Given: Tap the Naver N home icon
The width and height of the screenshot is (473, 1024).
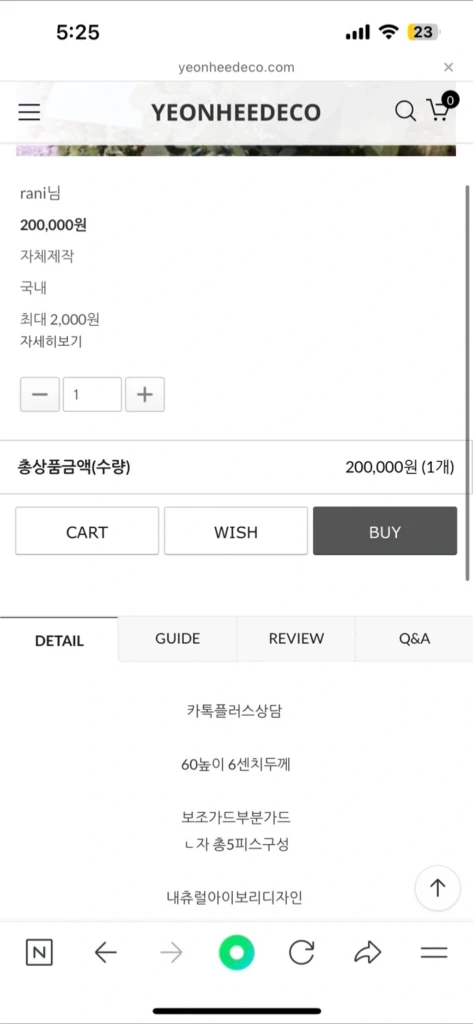Looking at the screenshot, I should (39, 953).
